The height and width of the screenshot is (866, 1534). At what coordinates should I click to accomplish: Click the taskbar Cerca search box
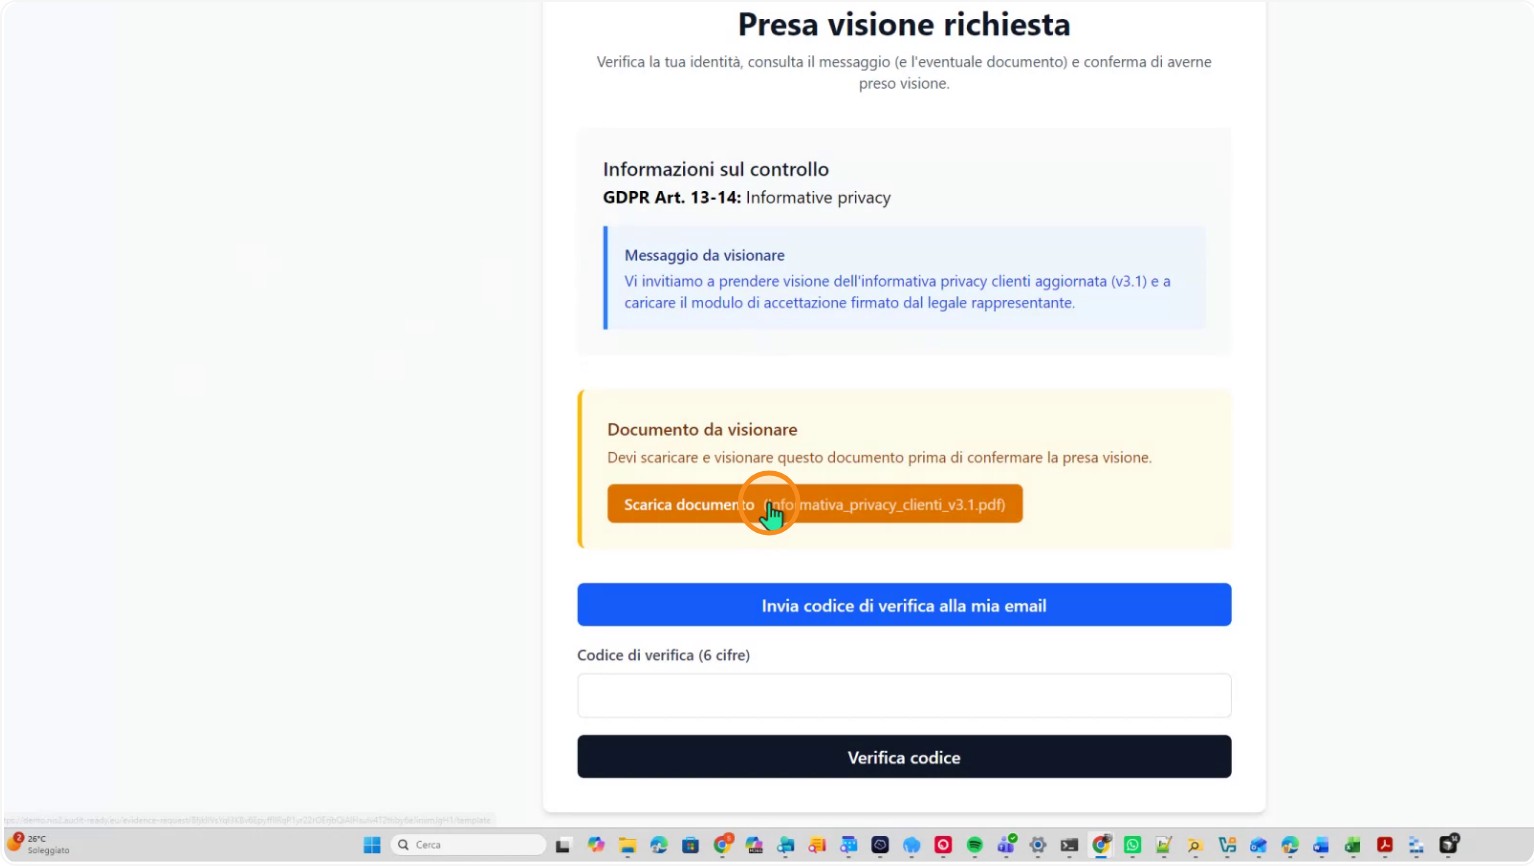coord(468,845)
